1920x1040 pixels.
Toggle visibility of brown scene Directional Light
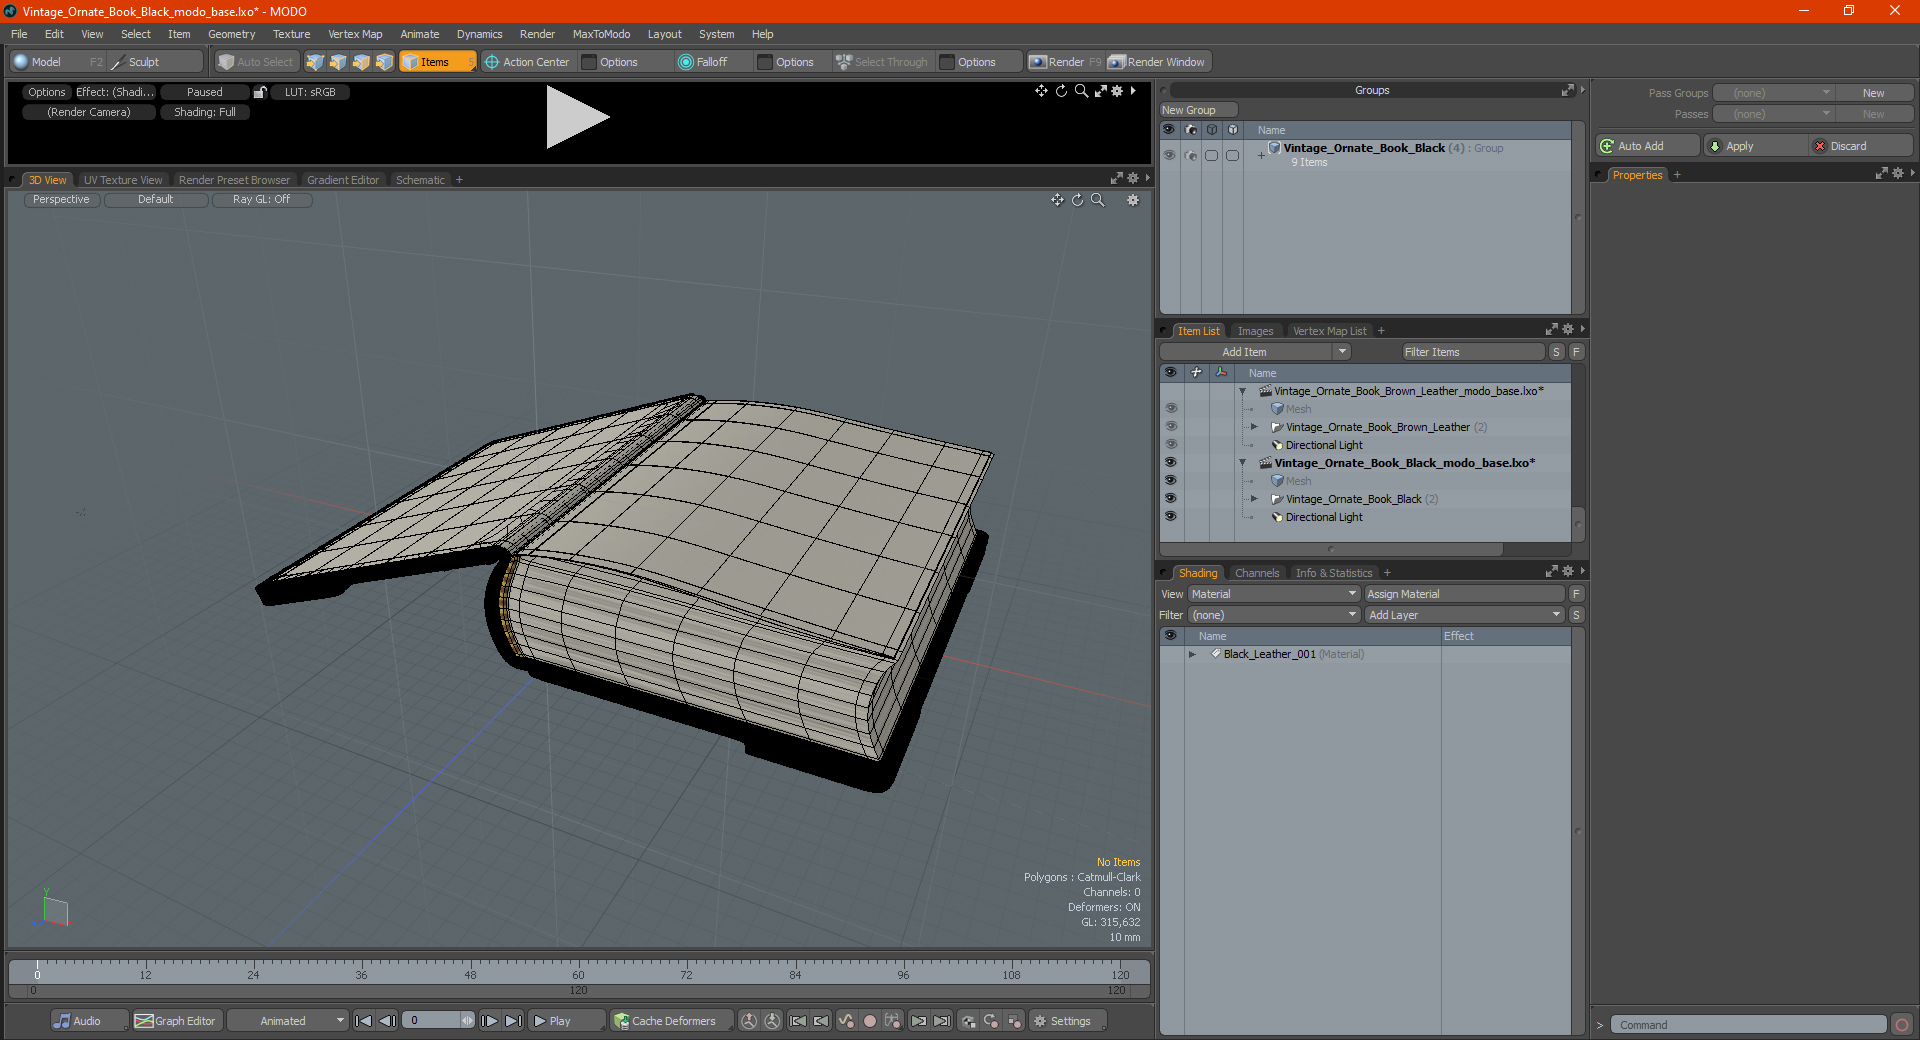pyautogui.click(x=1171, y=445)
